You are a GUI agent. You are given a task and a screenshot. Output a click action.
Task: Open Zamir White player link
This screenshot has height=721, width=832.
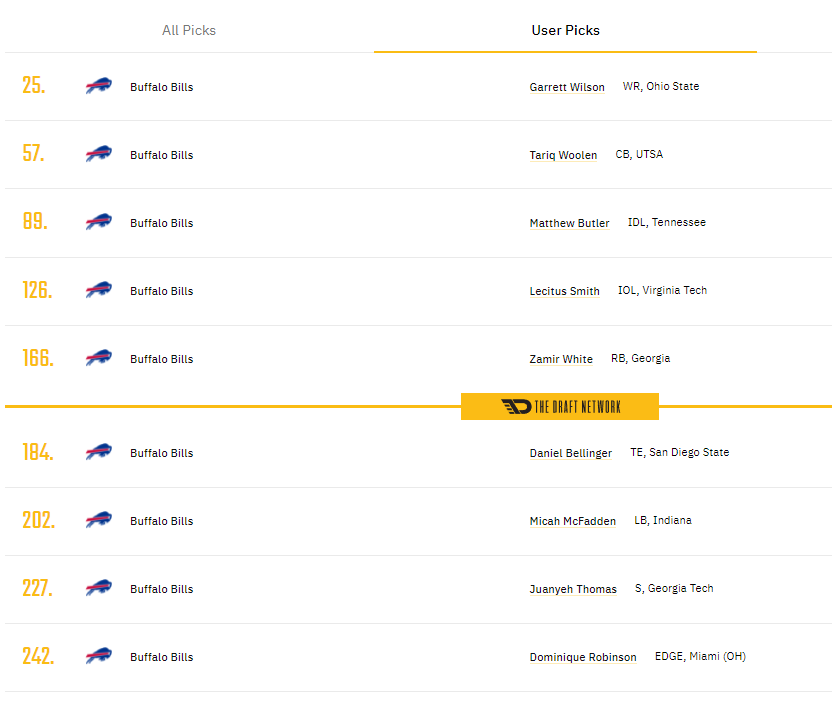click(x=561, y=359)
